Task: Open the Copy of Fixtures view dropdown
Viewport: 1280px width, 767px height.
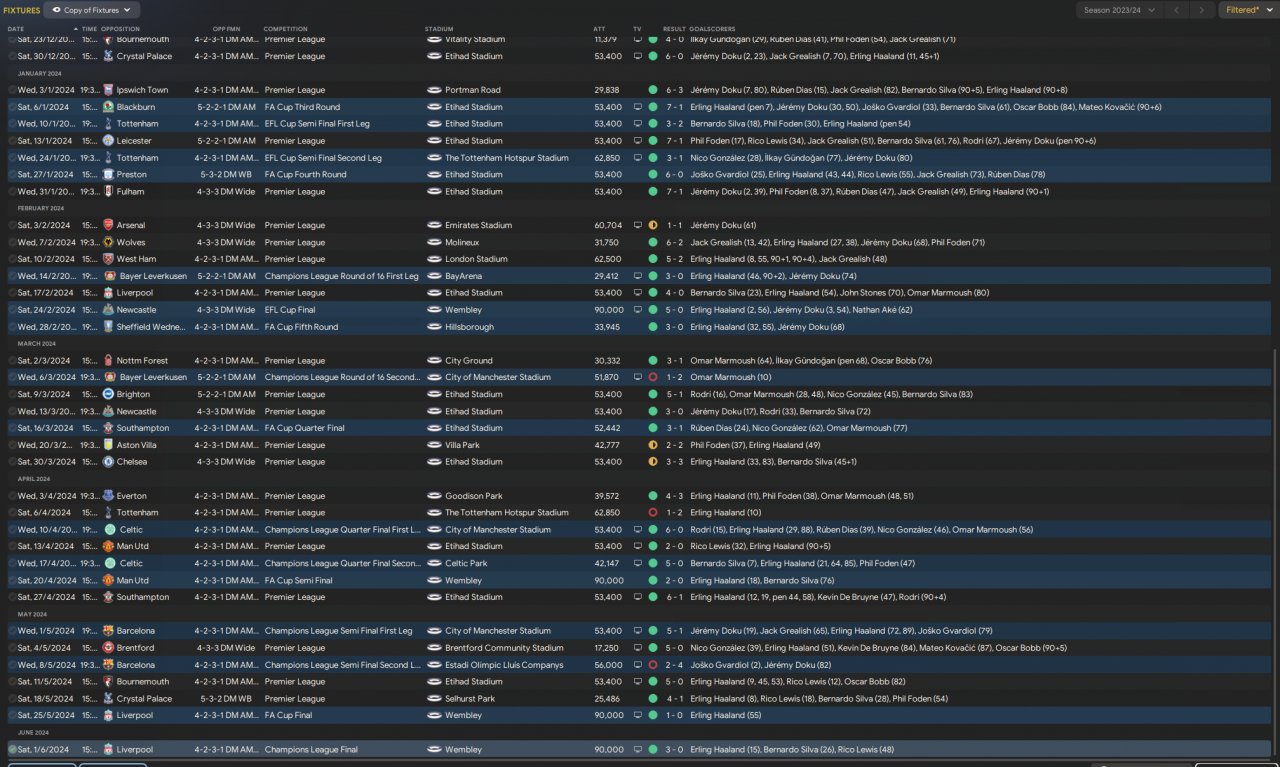Action: click(94, 10)
